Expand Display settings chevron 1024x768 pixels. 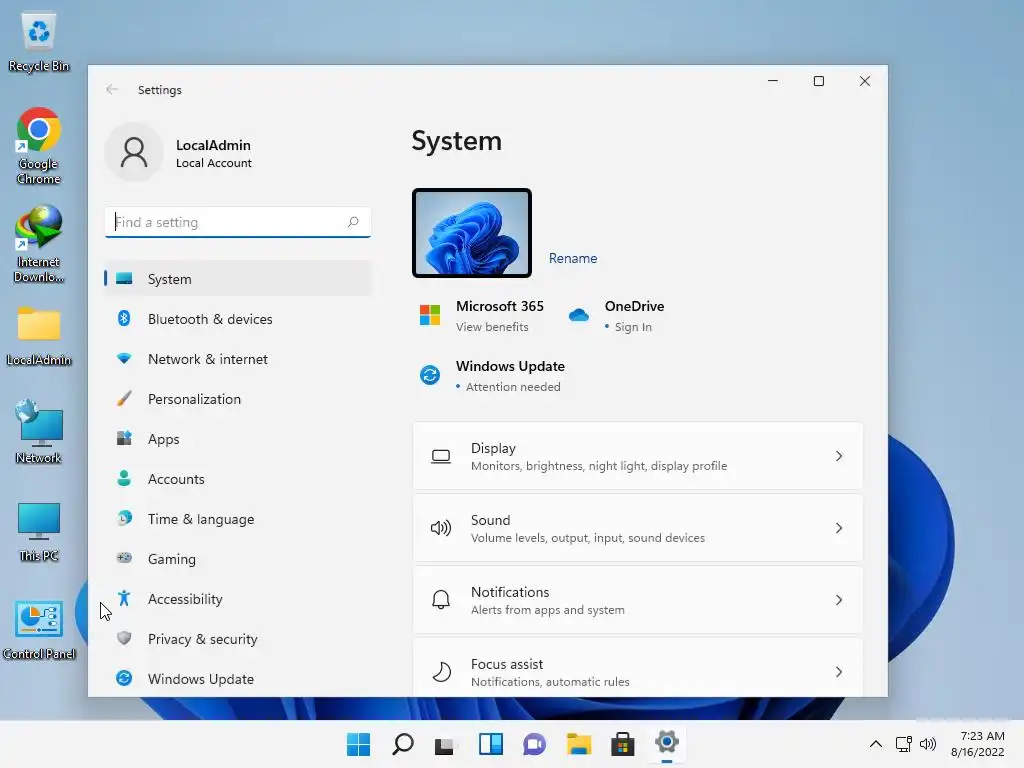(x=839, y=456)
